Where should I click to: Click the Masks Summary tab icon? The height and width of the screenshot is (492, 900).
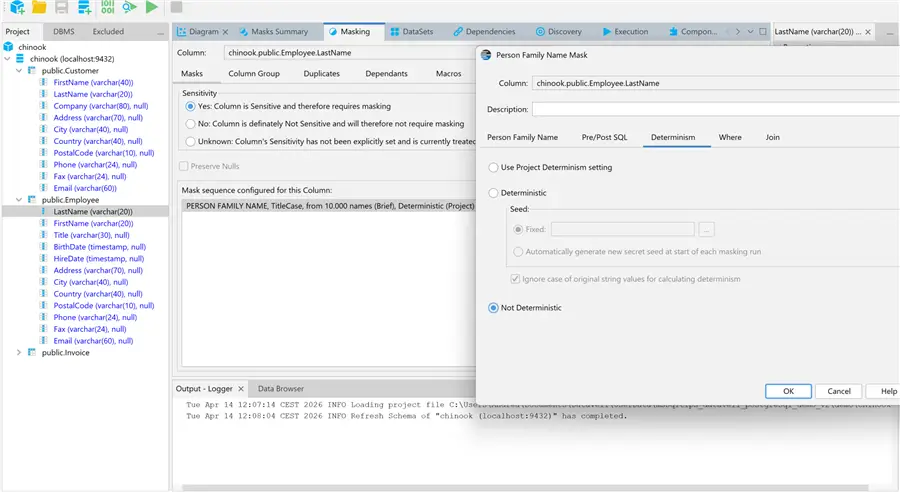tap(243, 32)
